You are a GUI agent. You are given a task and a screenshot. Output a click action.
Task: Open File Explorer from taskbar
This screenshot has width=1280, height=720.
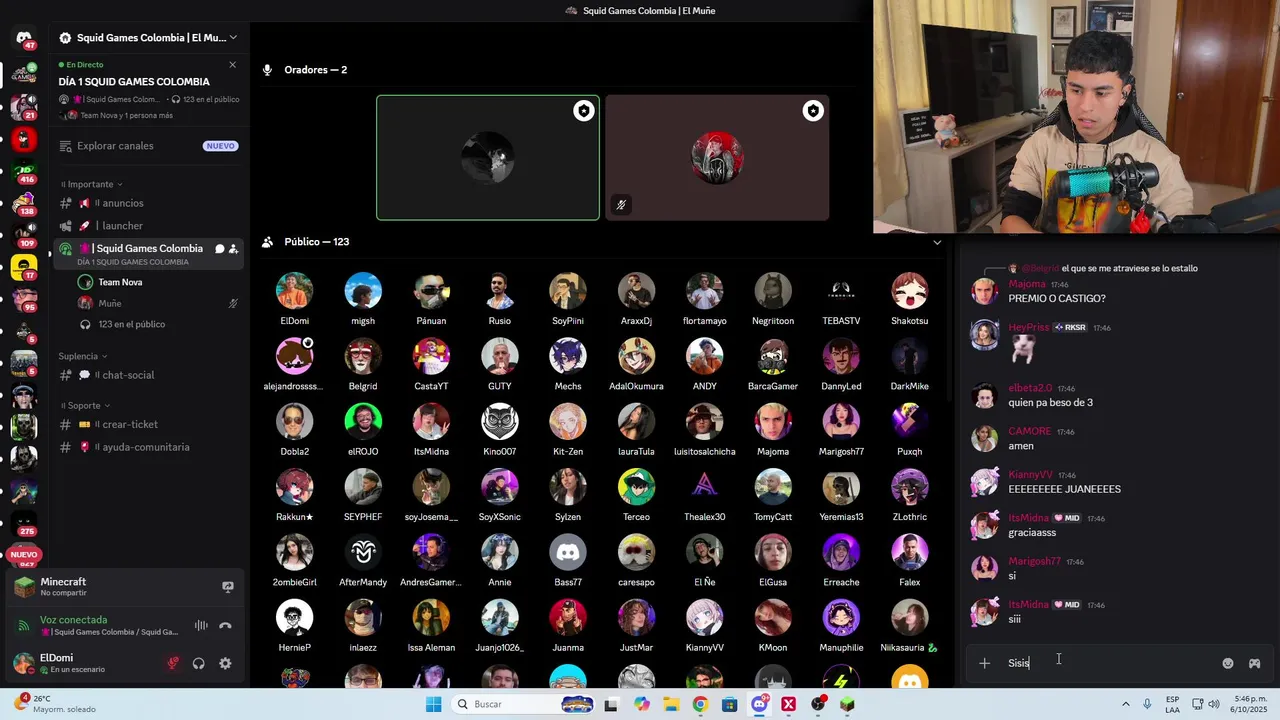(670, 704)
